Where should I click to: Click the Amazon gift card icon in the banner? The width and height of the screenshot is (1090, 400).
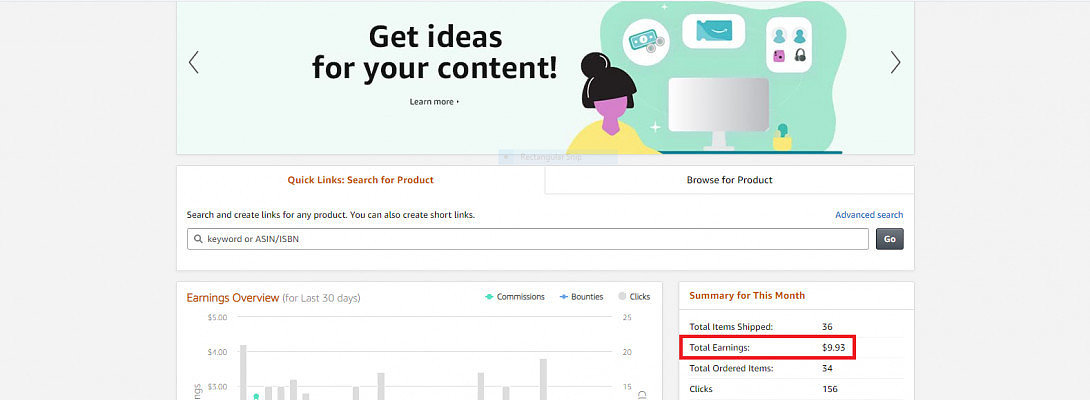(713, 31)
